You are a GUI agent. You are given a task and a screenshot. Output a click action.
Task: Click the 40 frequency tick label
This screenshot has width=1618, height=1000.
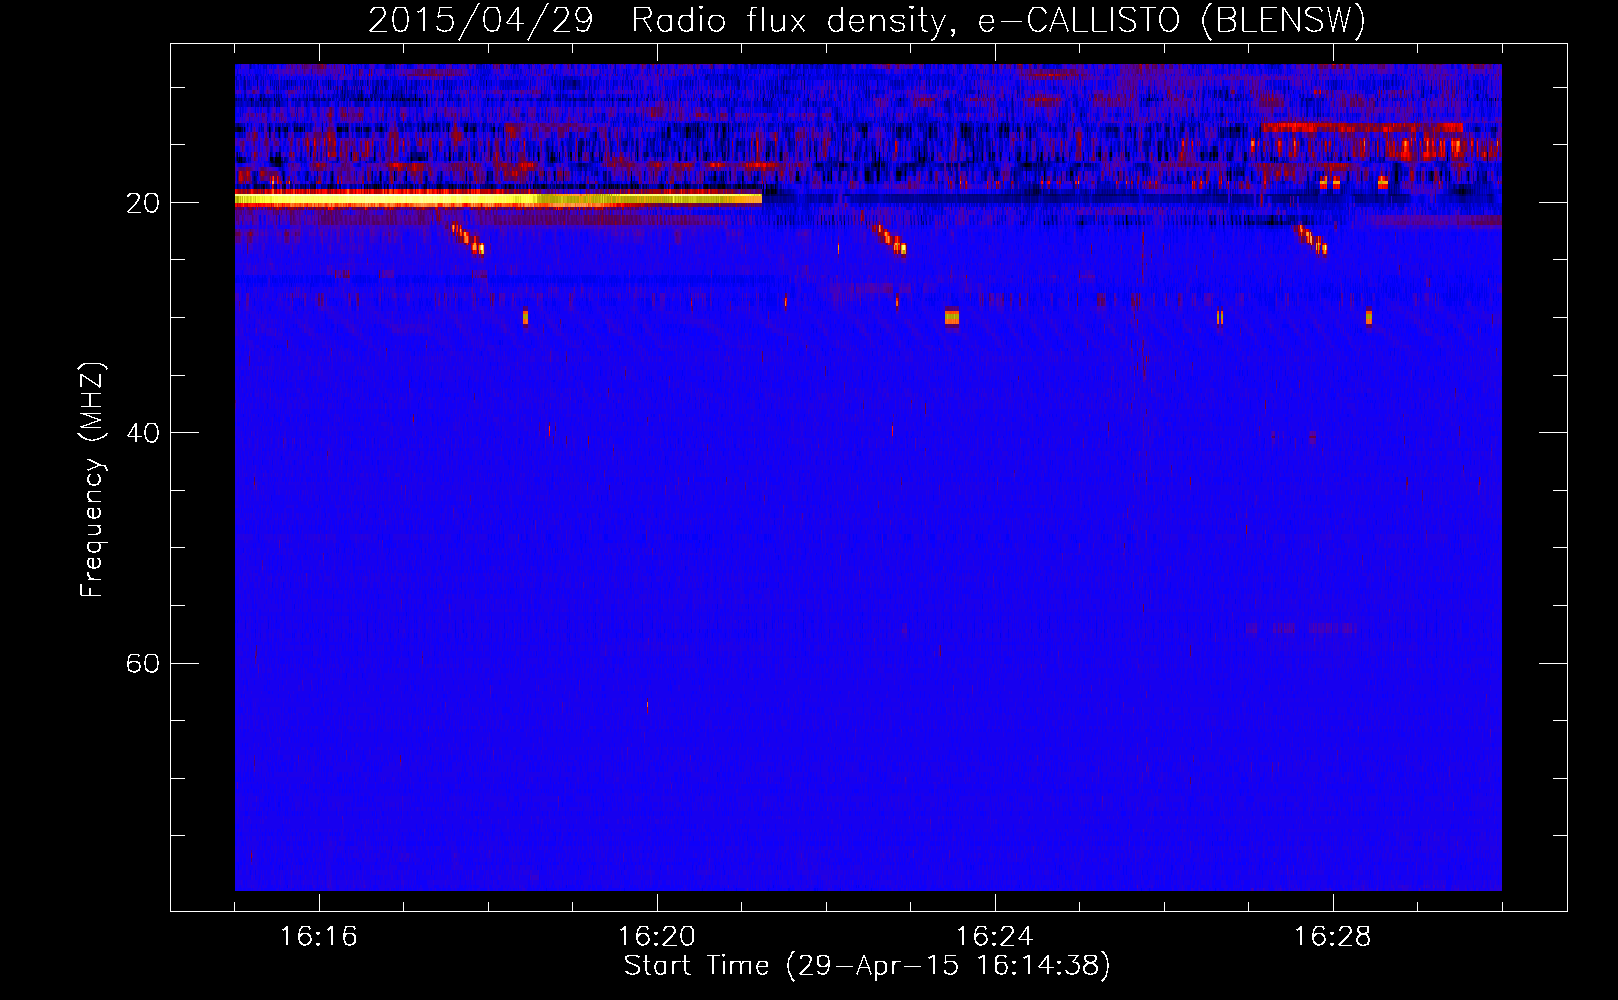pyautogui.click(x=143, y=433)
